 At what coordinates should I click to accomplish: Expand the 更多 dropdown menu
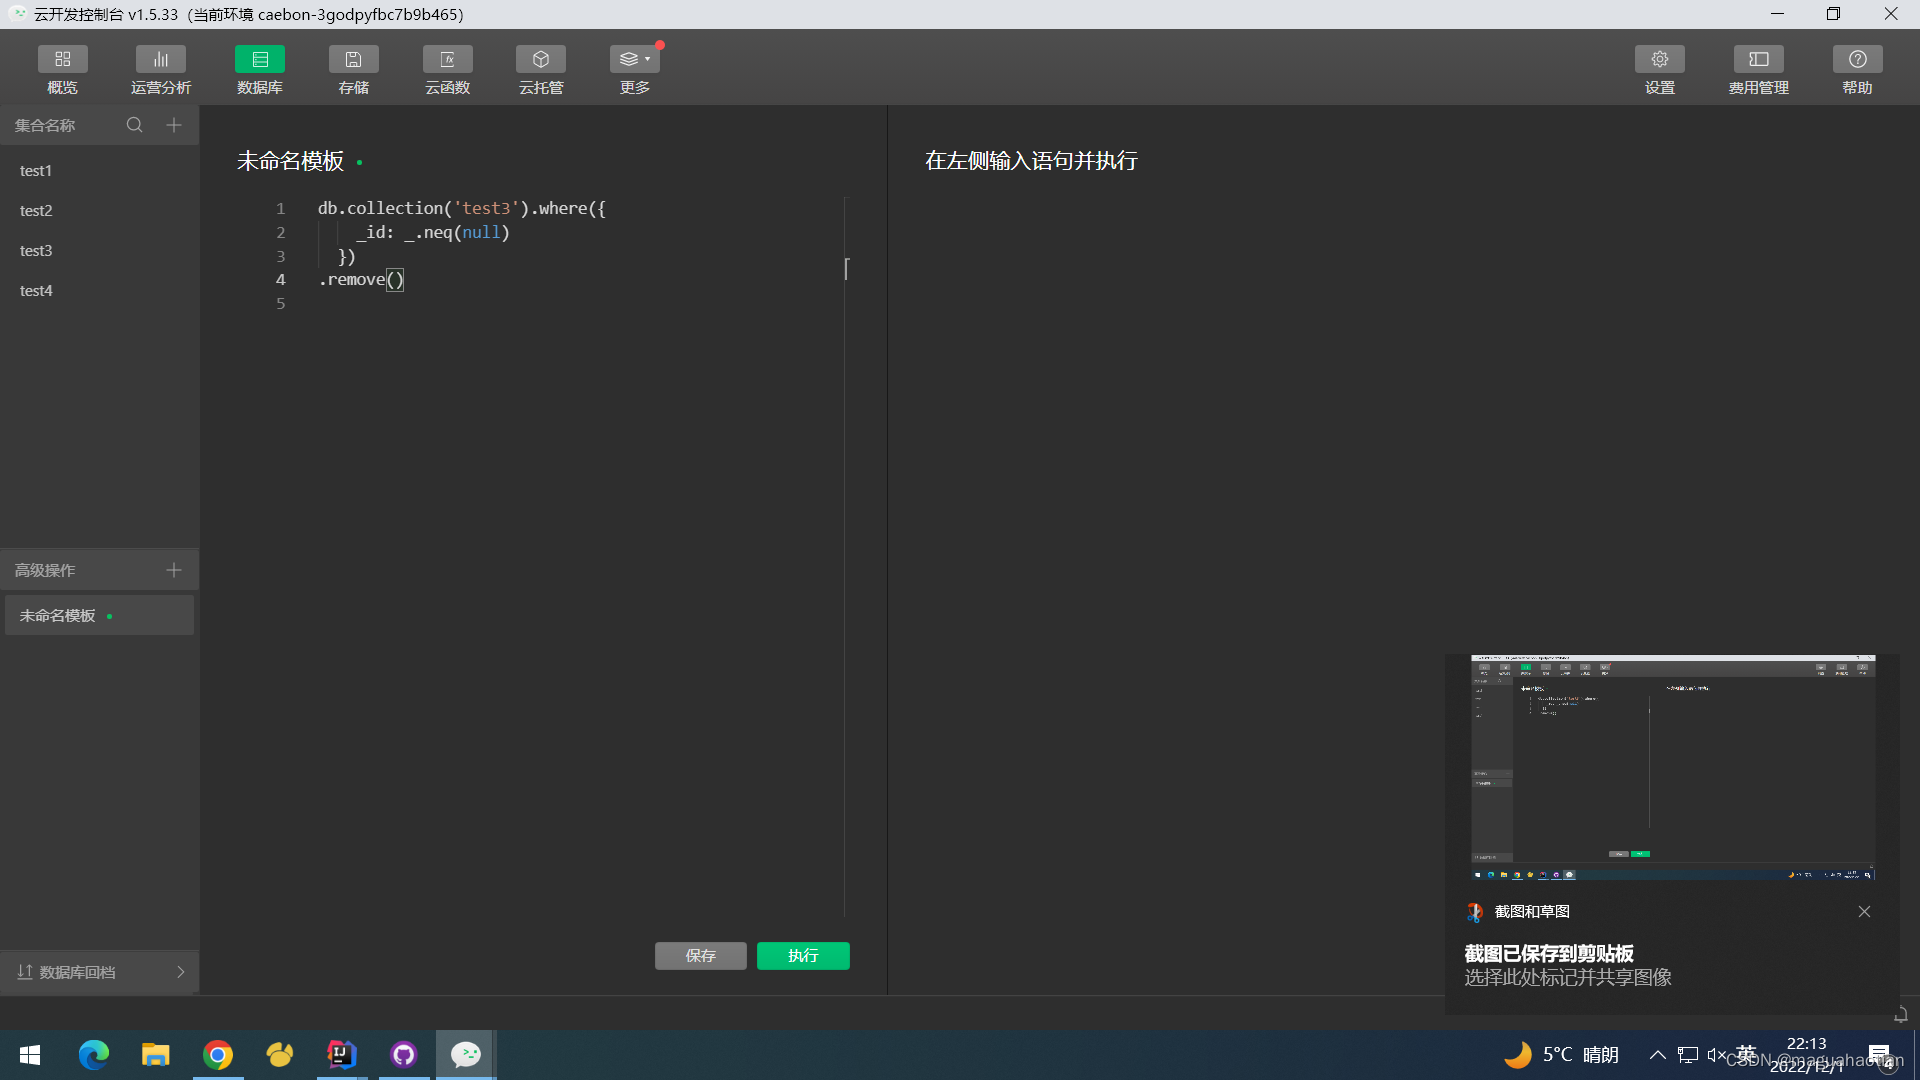pyautogui.click(x=635, y=60)
